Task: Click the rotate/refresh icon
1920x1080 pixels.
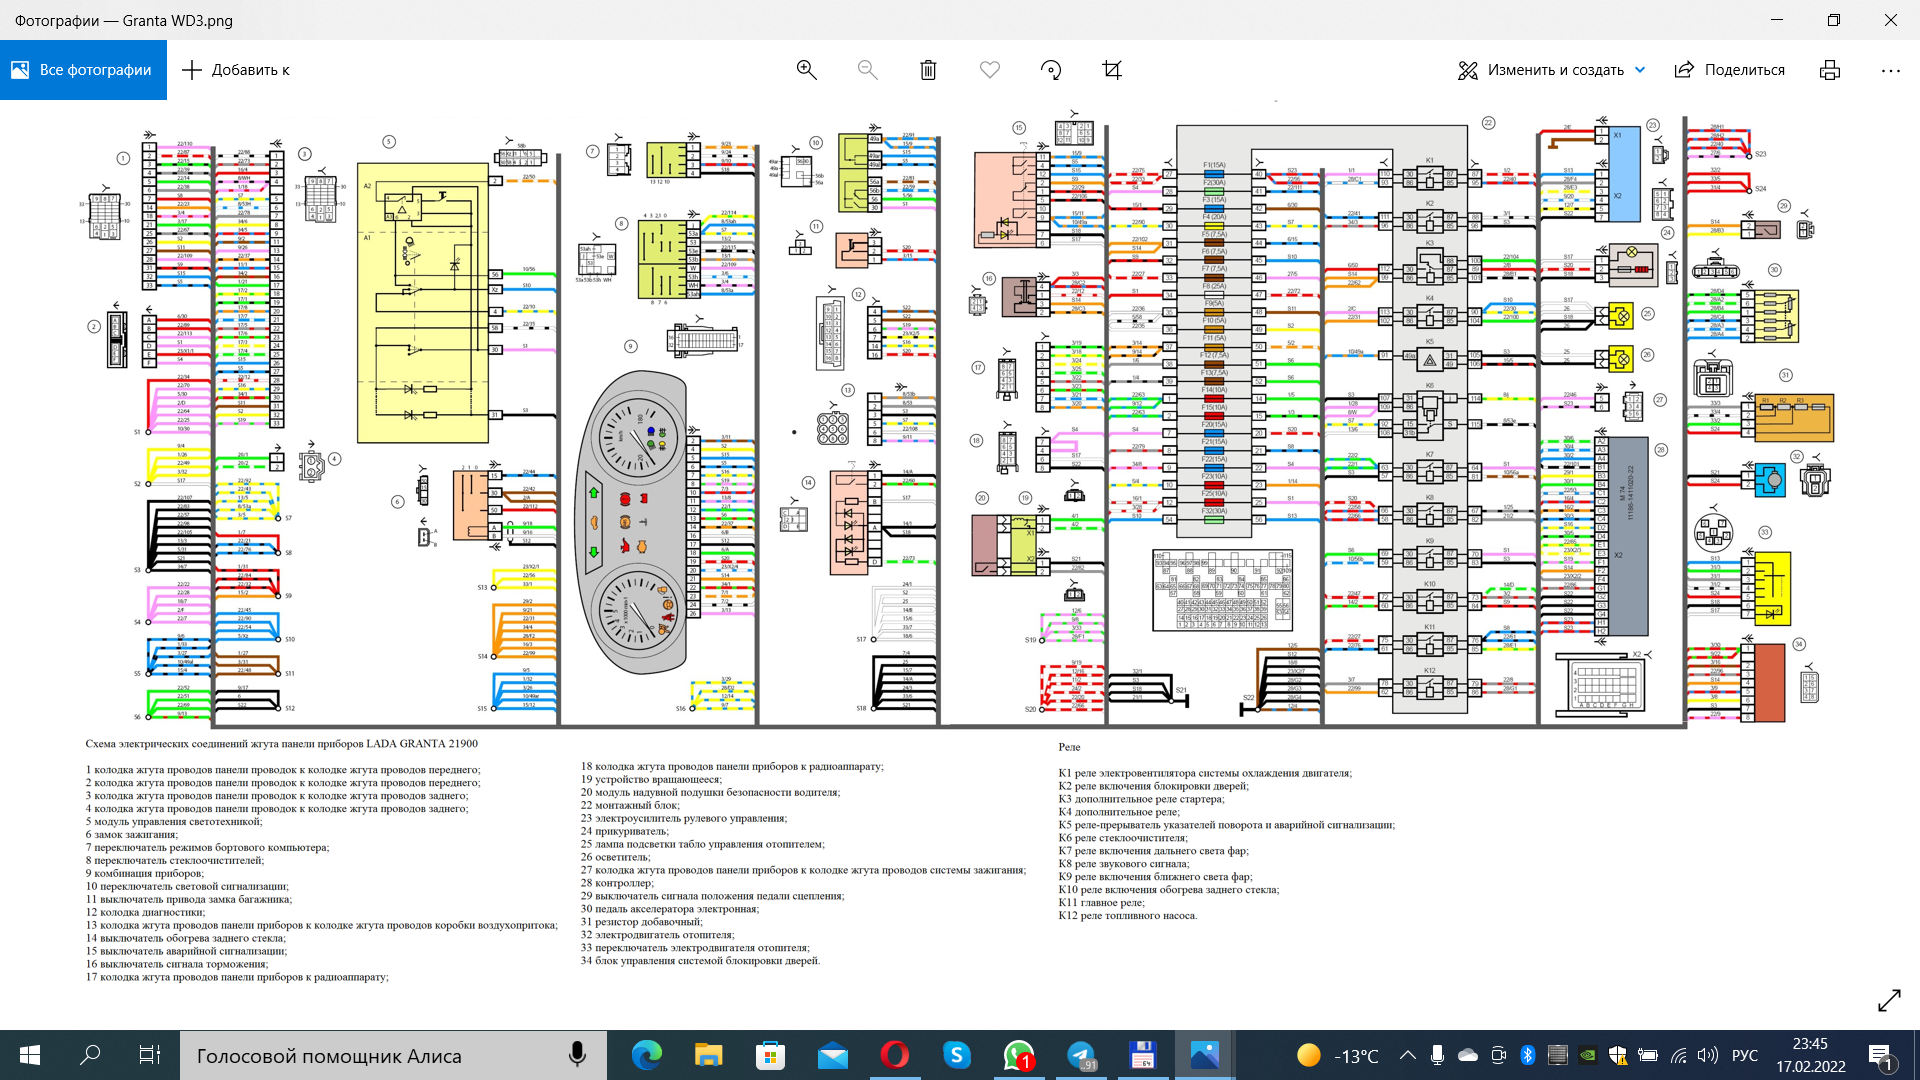Action: click(1052, 70)
